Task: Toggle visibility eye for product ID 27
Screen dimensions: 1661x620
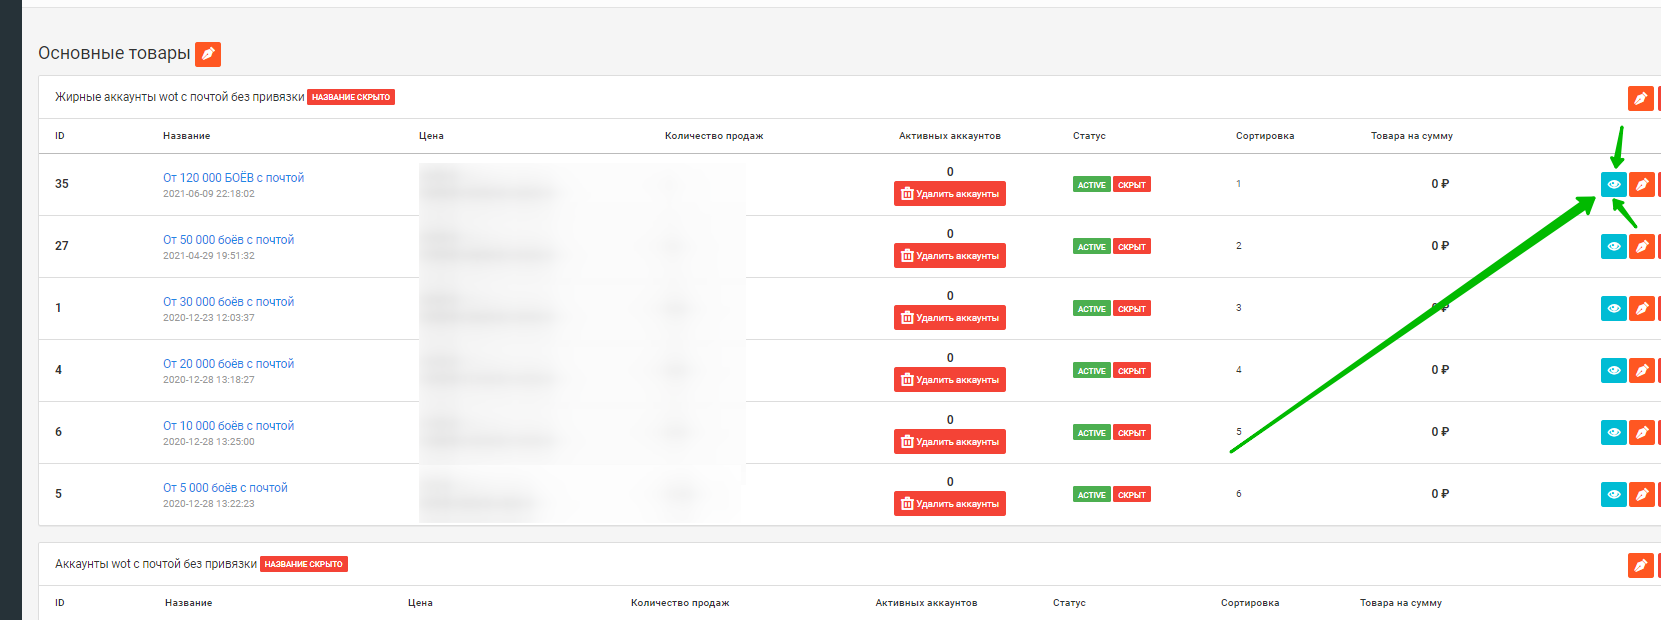Action: tap(1613, 247)
